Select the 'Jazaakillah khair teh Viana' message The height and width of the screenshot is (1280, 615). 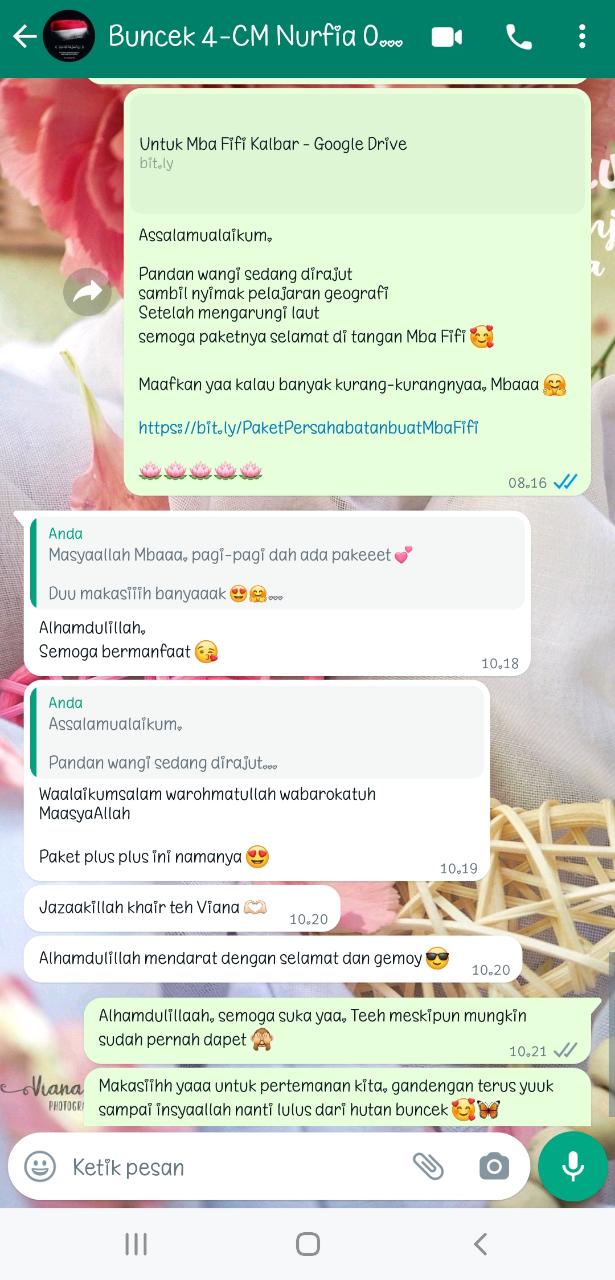pyautogui.click(x=182, y=908)
